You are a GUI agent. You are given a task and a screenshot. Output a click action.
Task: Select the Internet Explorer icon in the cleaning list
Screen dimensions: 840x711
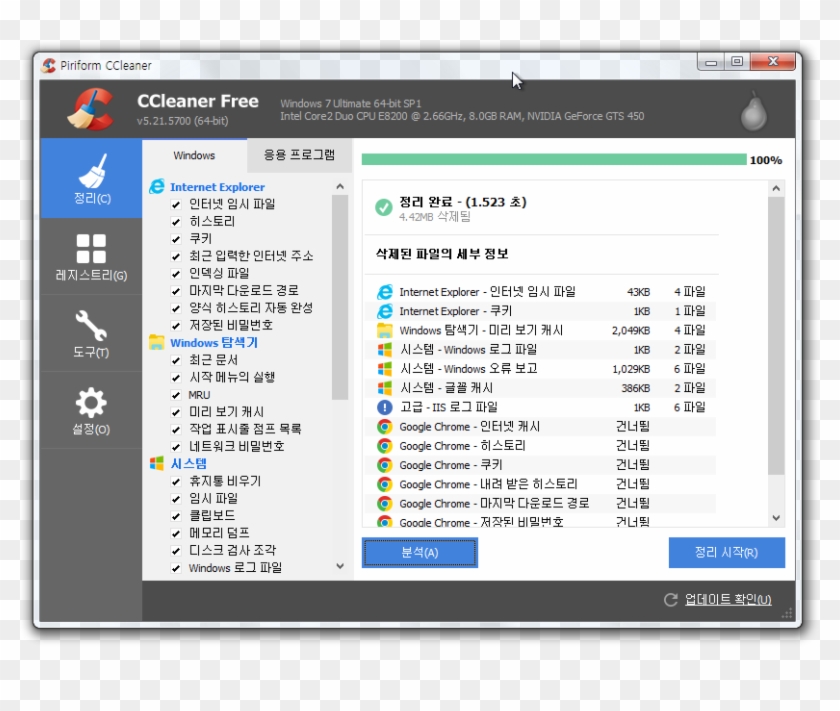(156, 186)
